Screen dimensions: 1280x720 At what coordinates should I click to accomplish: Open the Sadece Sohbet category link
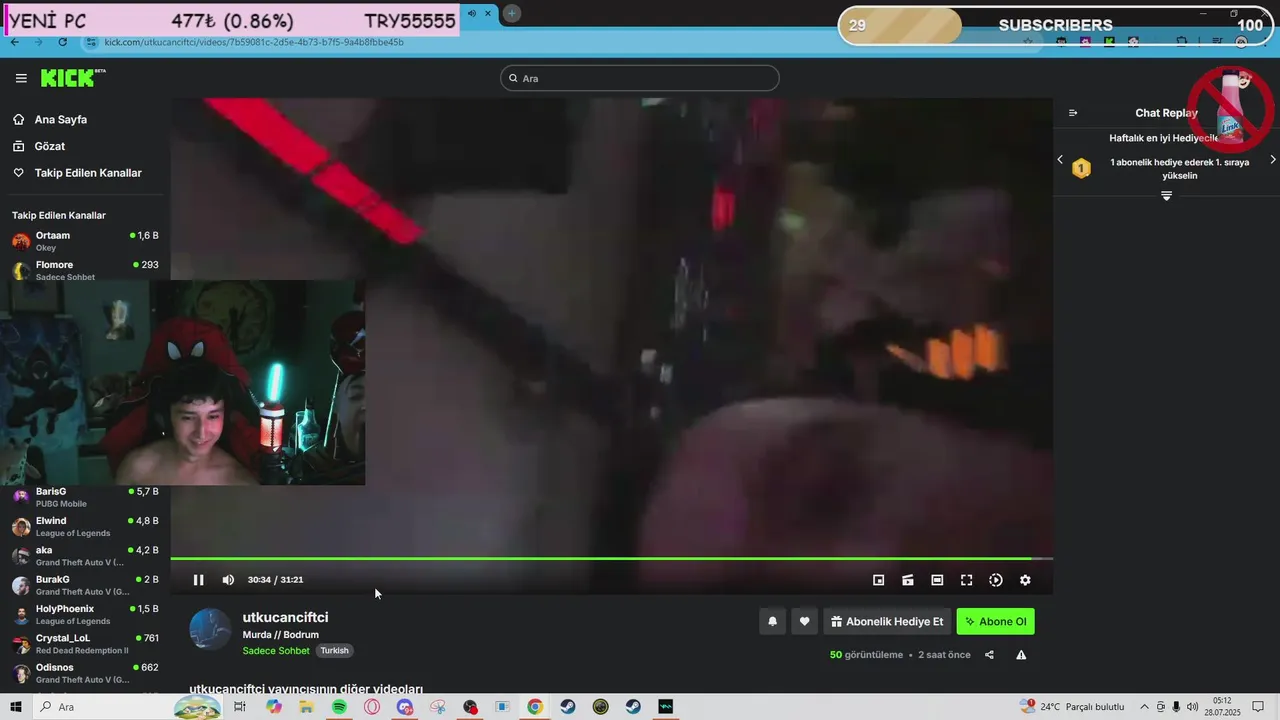coord(276,651)
